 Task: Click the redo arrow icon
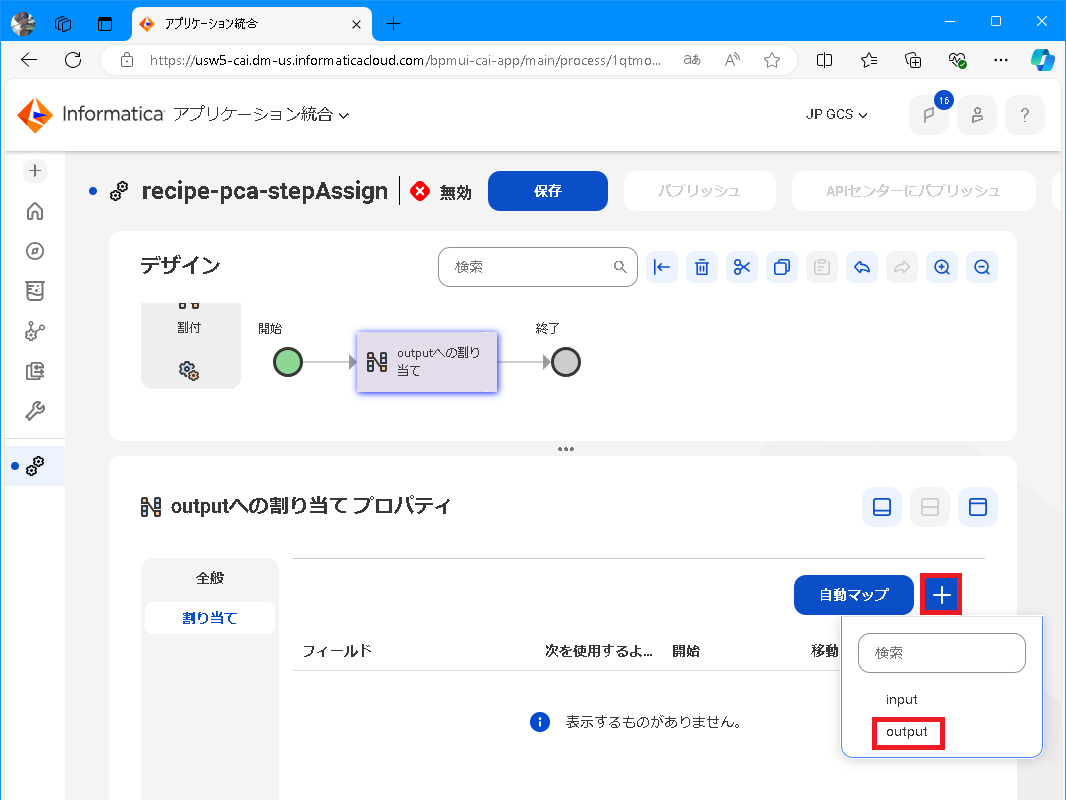(901, 267)
